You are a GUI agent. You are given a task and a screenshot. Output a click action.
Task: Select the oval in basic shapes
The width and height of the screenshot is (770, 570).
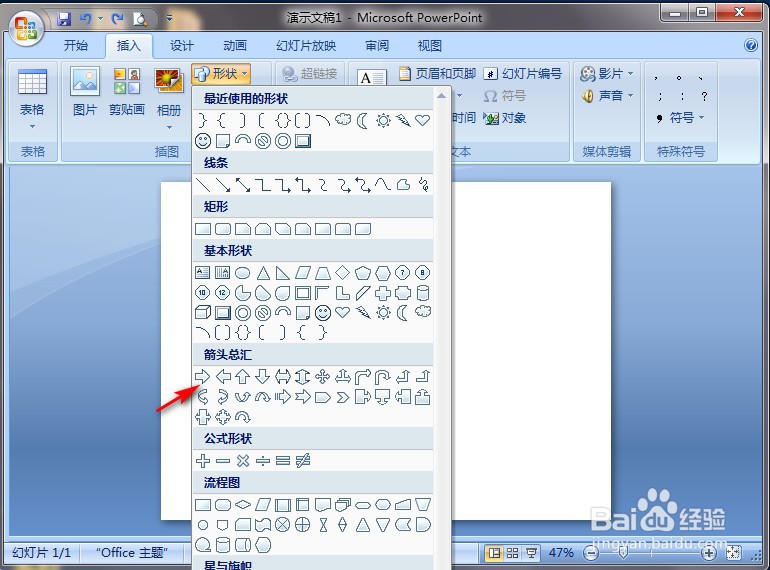point(243,273)
